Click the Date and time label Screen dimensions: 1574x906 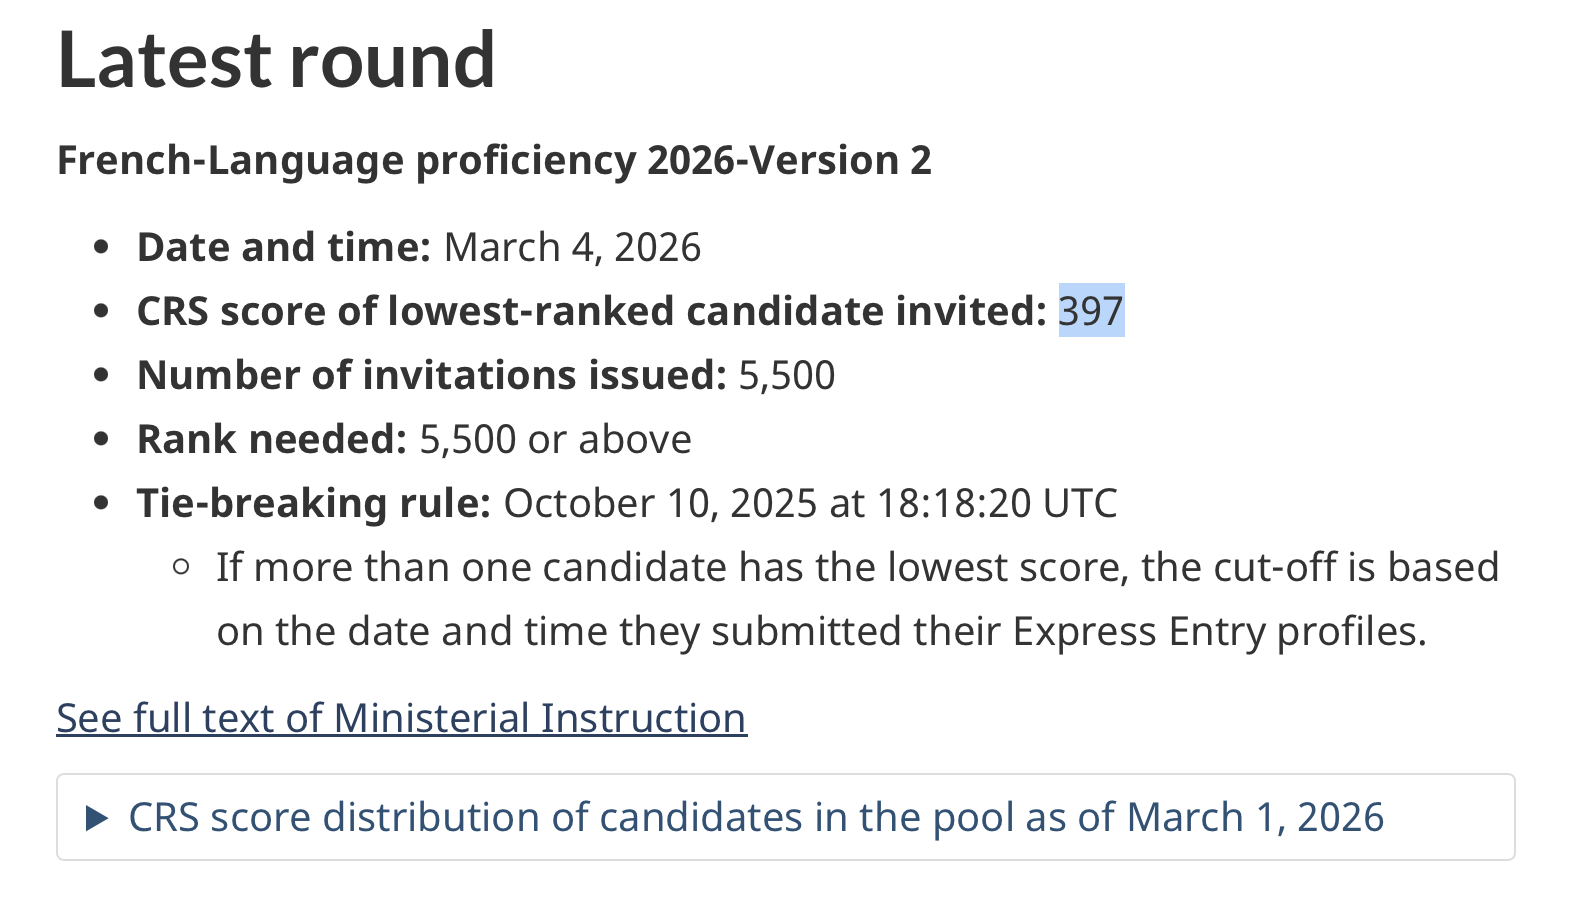point(283,247)
